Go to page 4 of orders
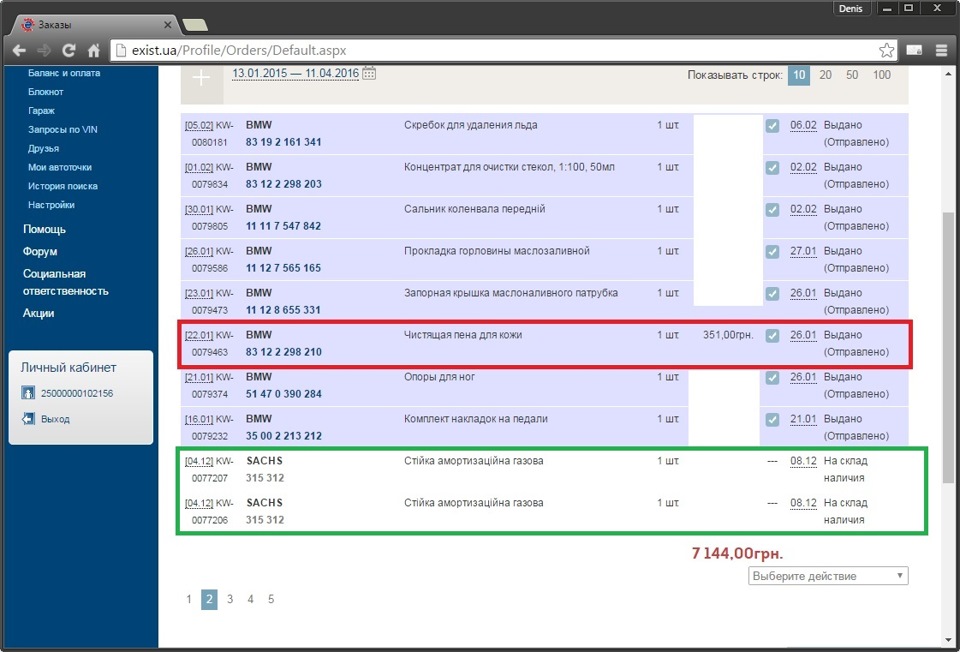The width and height of the screenshot is (960, 652). [250, 599]
